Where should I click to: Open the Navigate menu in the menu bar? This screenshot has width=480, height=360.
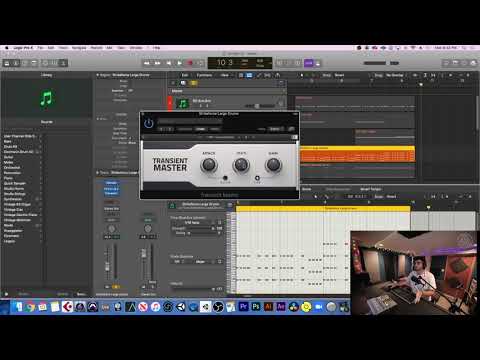(79, 48)
